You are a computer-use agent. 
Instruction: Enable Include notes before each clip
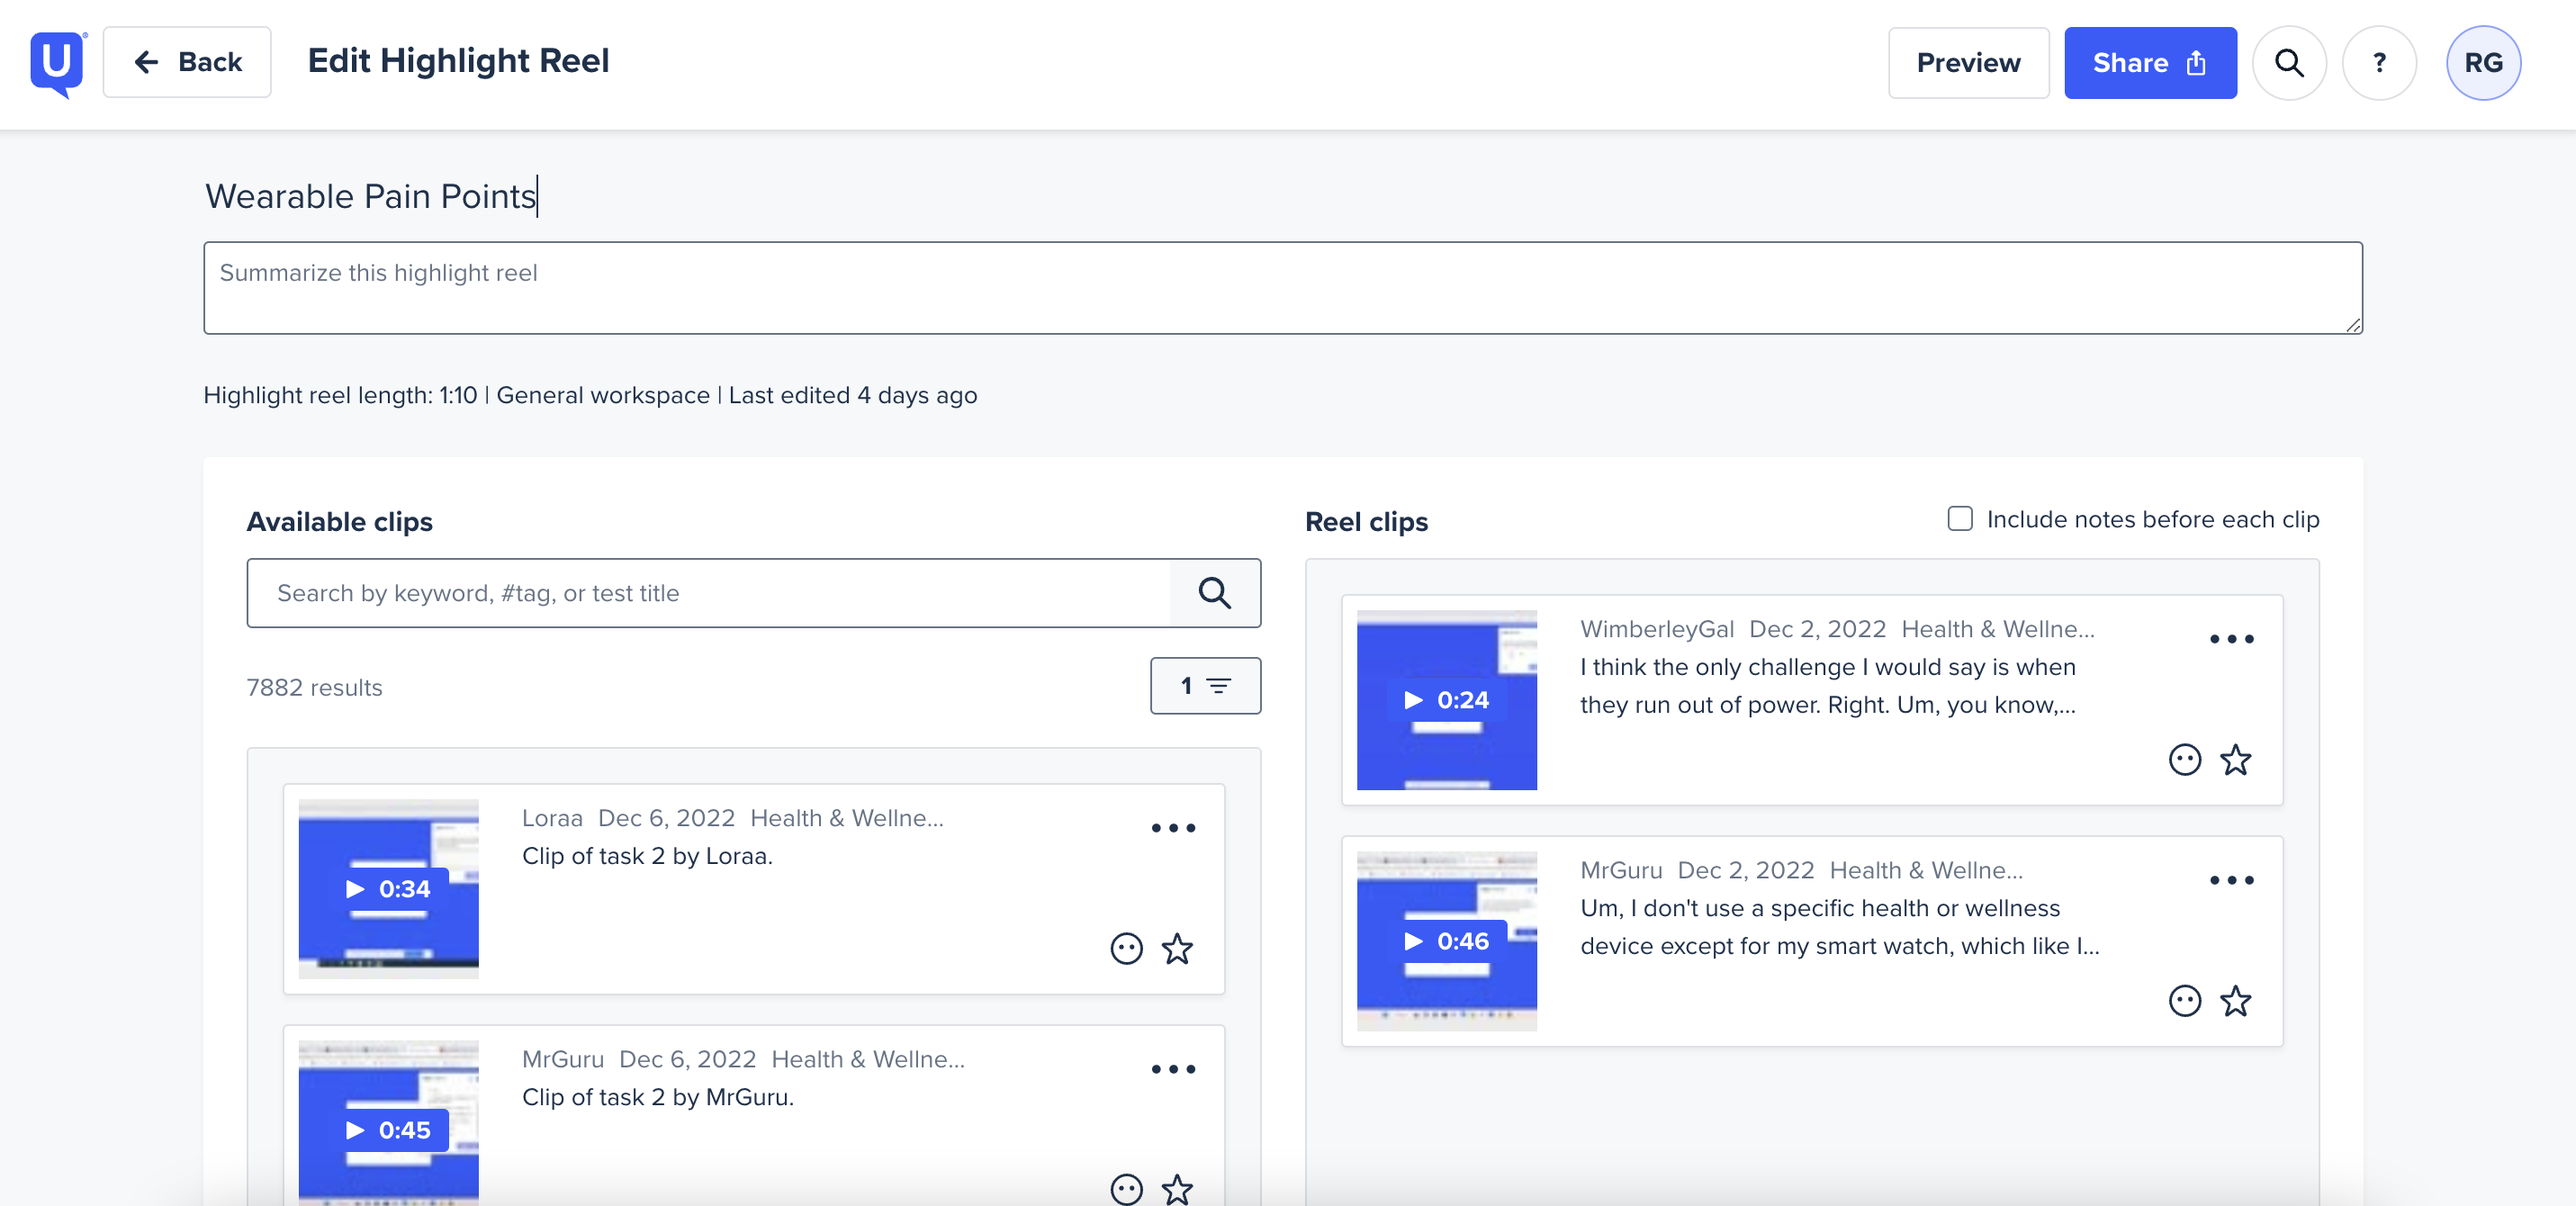coord(1959,519)
